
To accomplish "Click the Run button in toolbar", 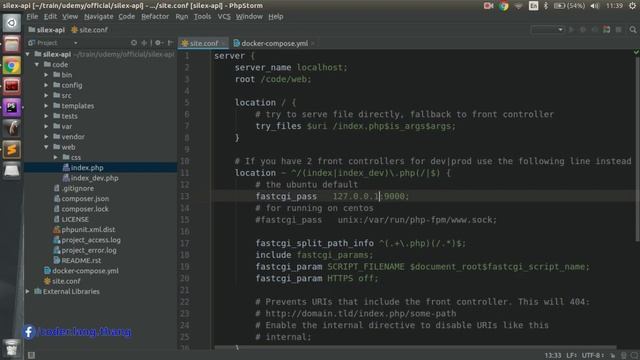I will click(x=571, y=30).
